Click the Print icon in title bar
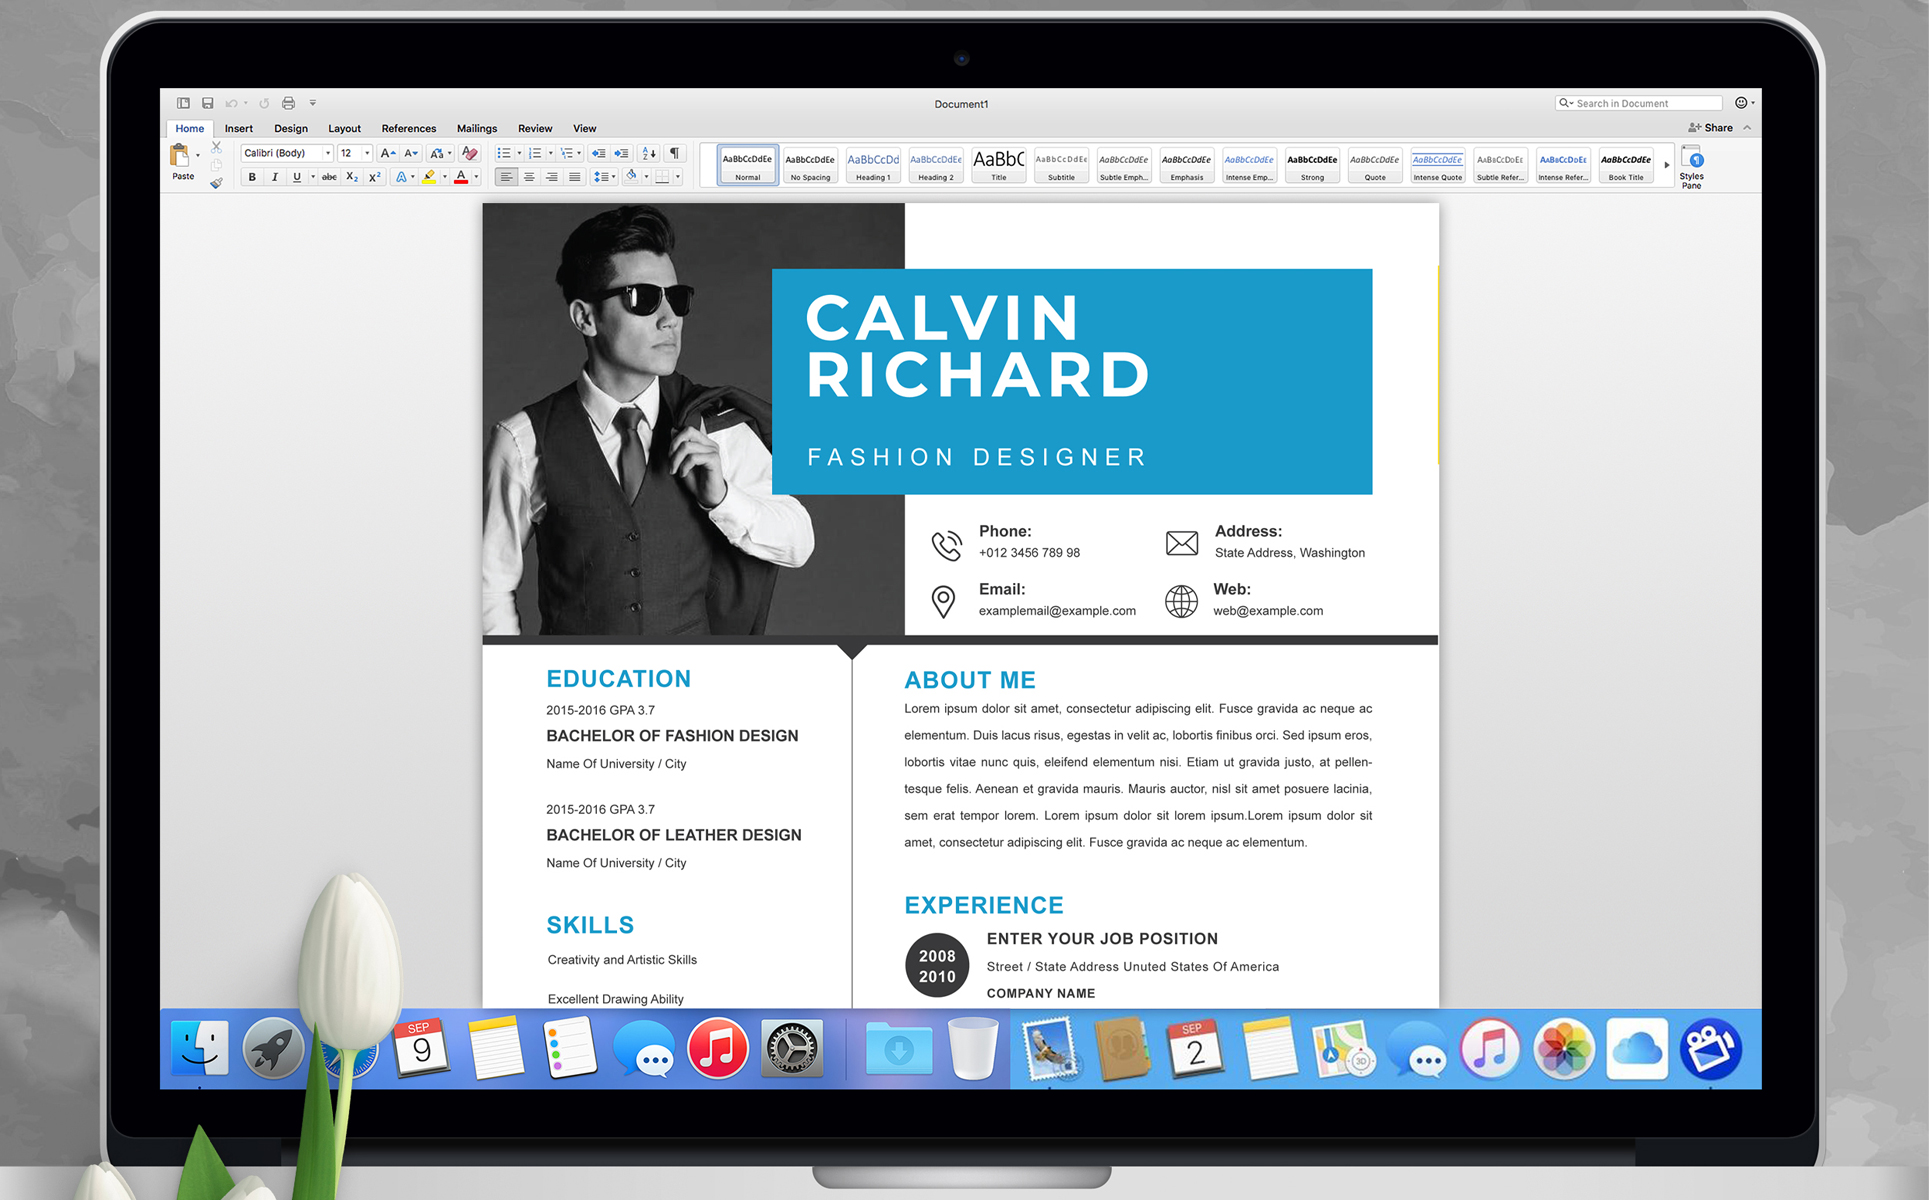Image resolution: width=1930 pixels, height=1200 pixels. click(x=288, y=103)
